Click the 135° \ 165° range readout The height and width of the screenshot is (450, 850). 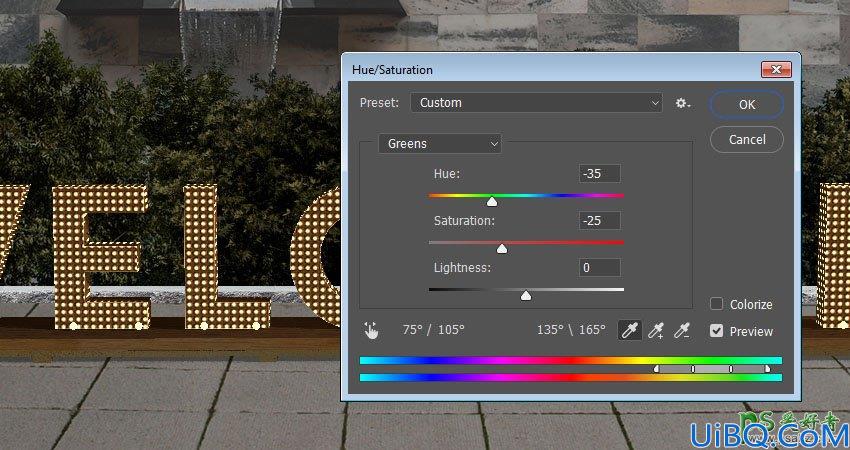[571, 330]
